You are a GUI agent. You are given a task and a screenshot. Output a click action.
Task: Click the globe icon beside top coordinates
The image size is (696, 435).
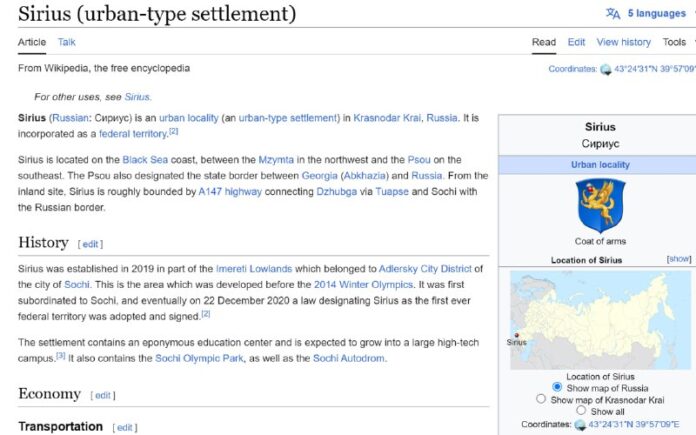[605, 69]
